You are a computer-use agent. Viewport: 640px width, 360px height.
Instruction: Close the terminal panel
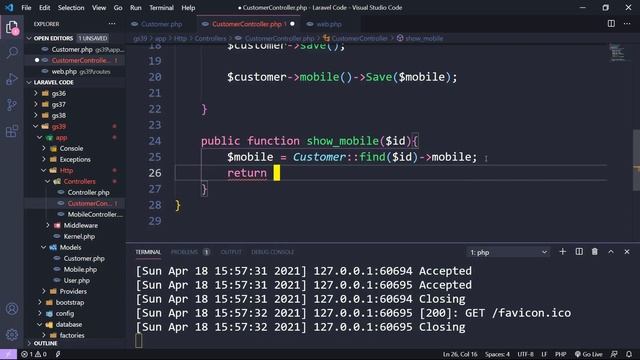pos(627,252)
